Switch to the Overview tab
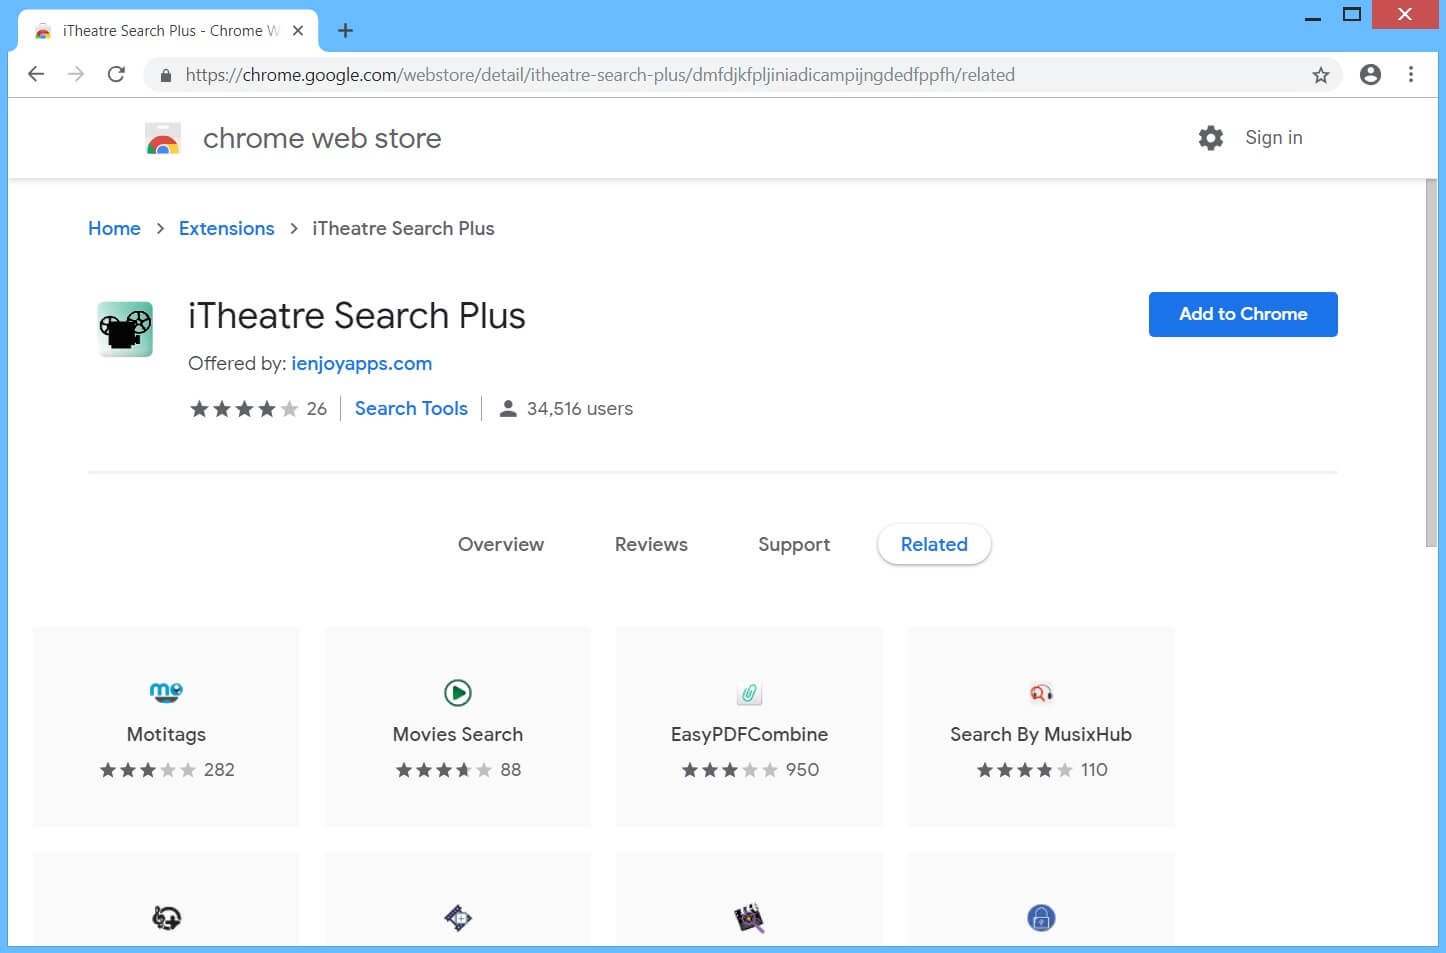This screenshot has height=953, width=1446. coord(501,544)
